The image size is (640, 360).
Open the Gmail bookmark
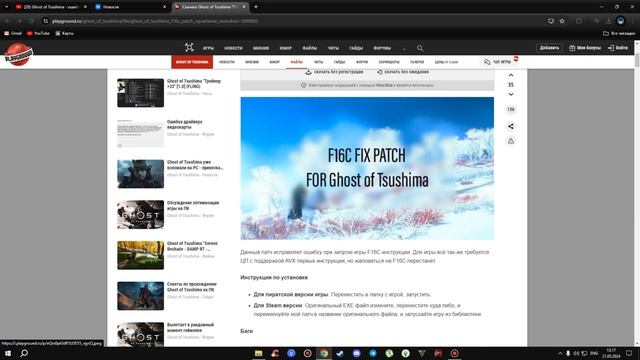(x=13, y=33)
